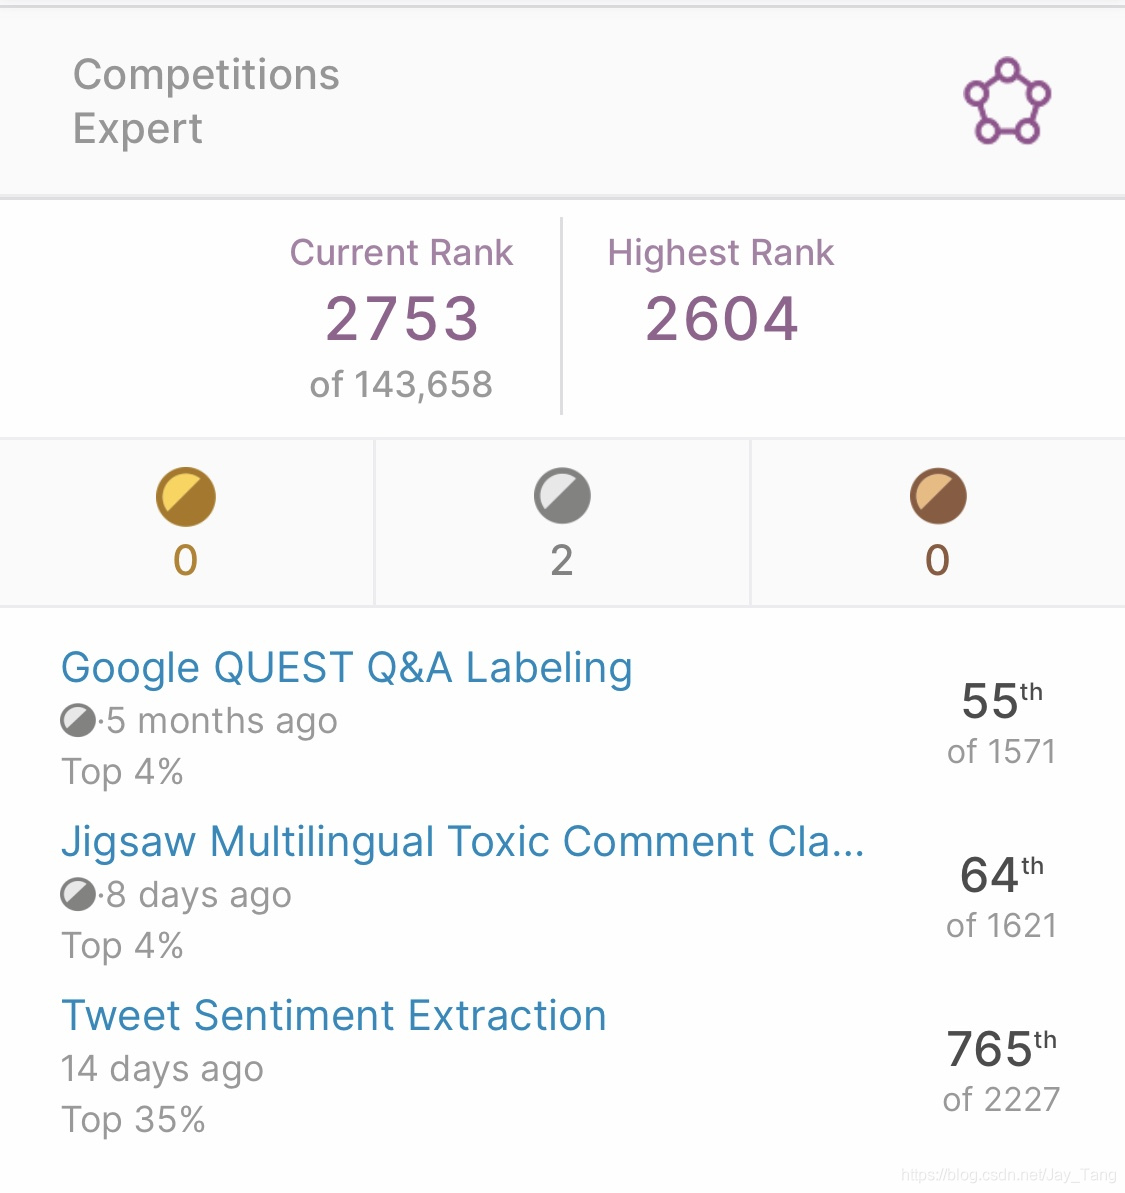Click the Top 35% label
This screenshot has width=1125, height=1193.
pyautogui.click(x=133, y=1120)
